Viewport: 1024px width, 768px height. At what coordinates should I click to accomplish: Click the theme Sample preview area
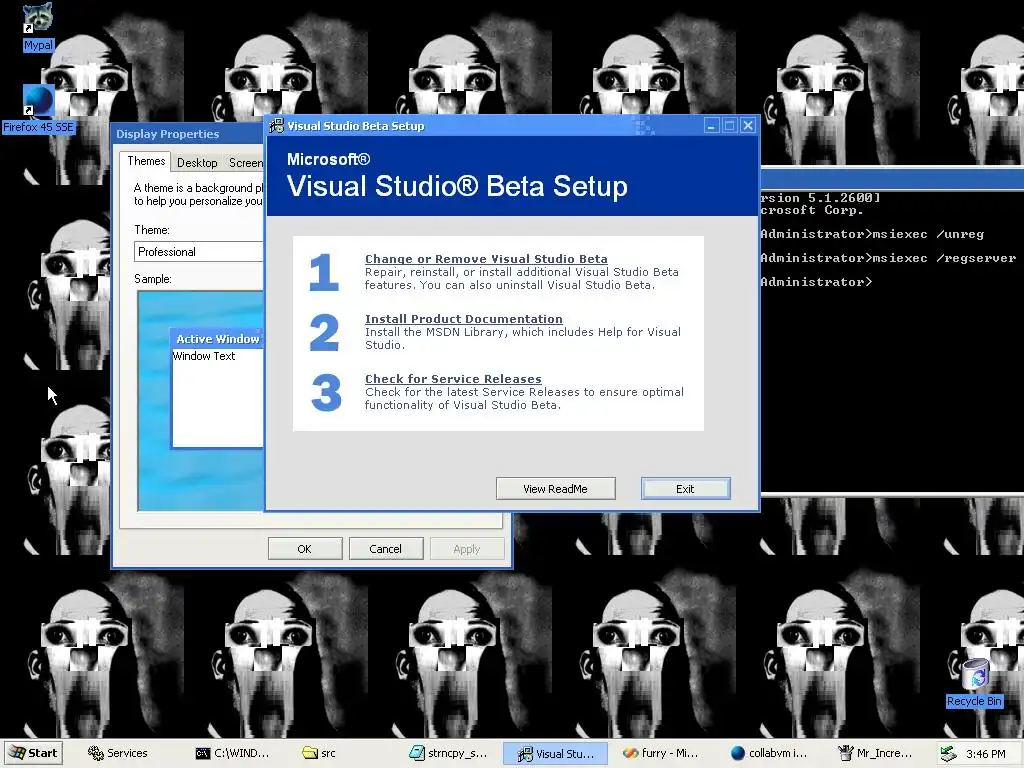click(x=200, y=400)
